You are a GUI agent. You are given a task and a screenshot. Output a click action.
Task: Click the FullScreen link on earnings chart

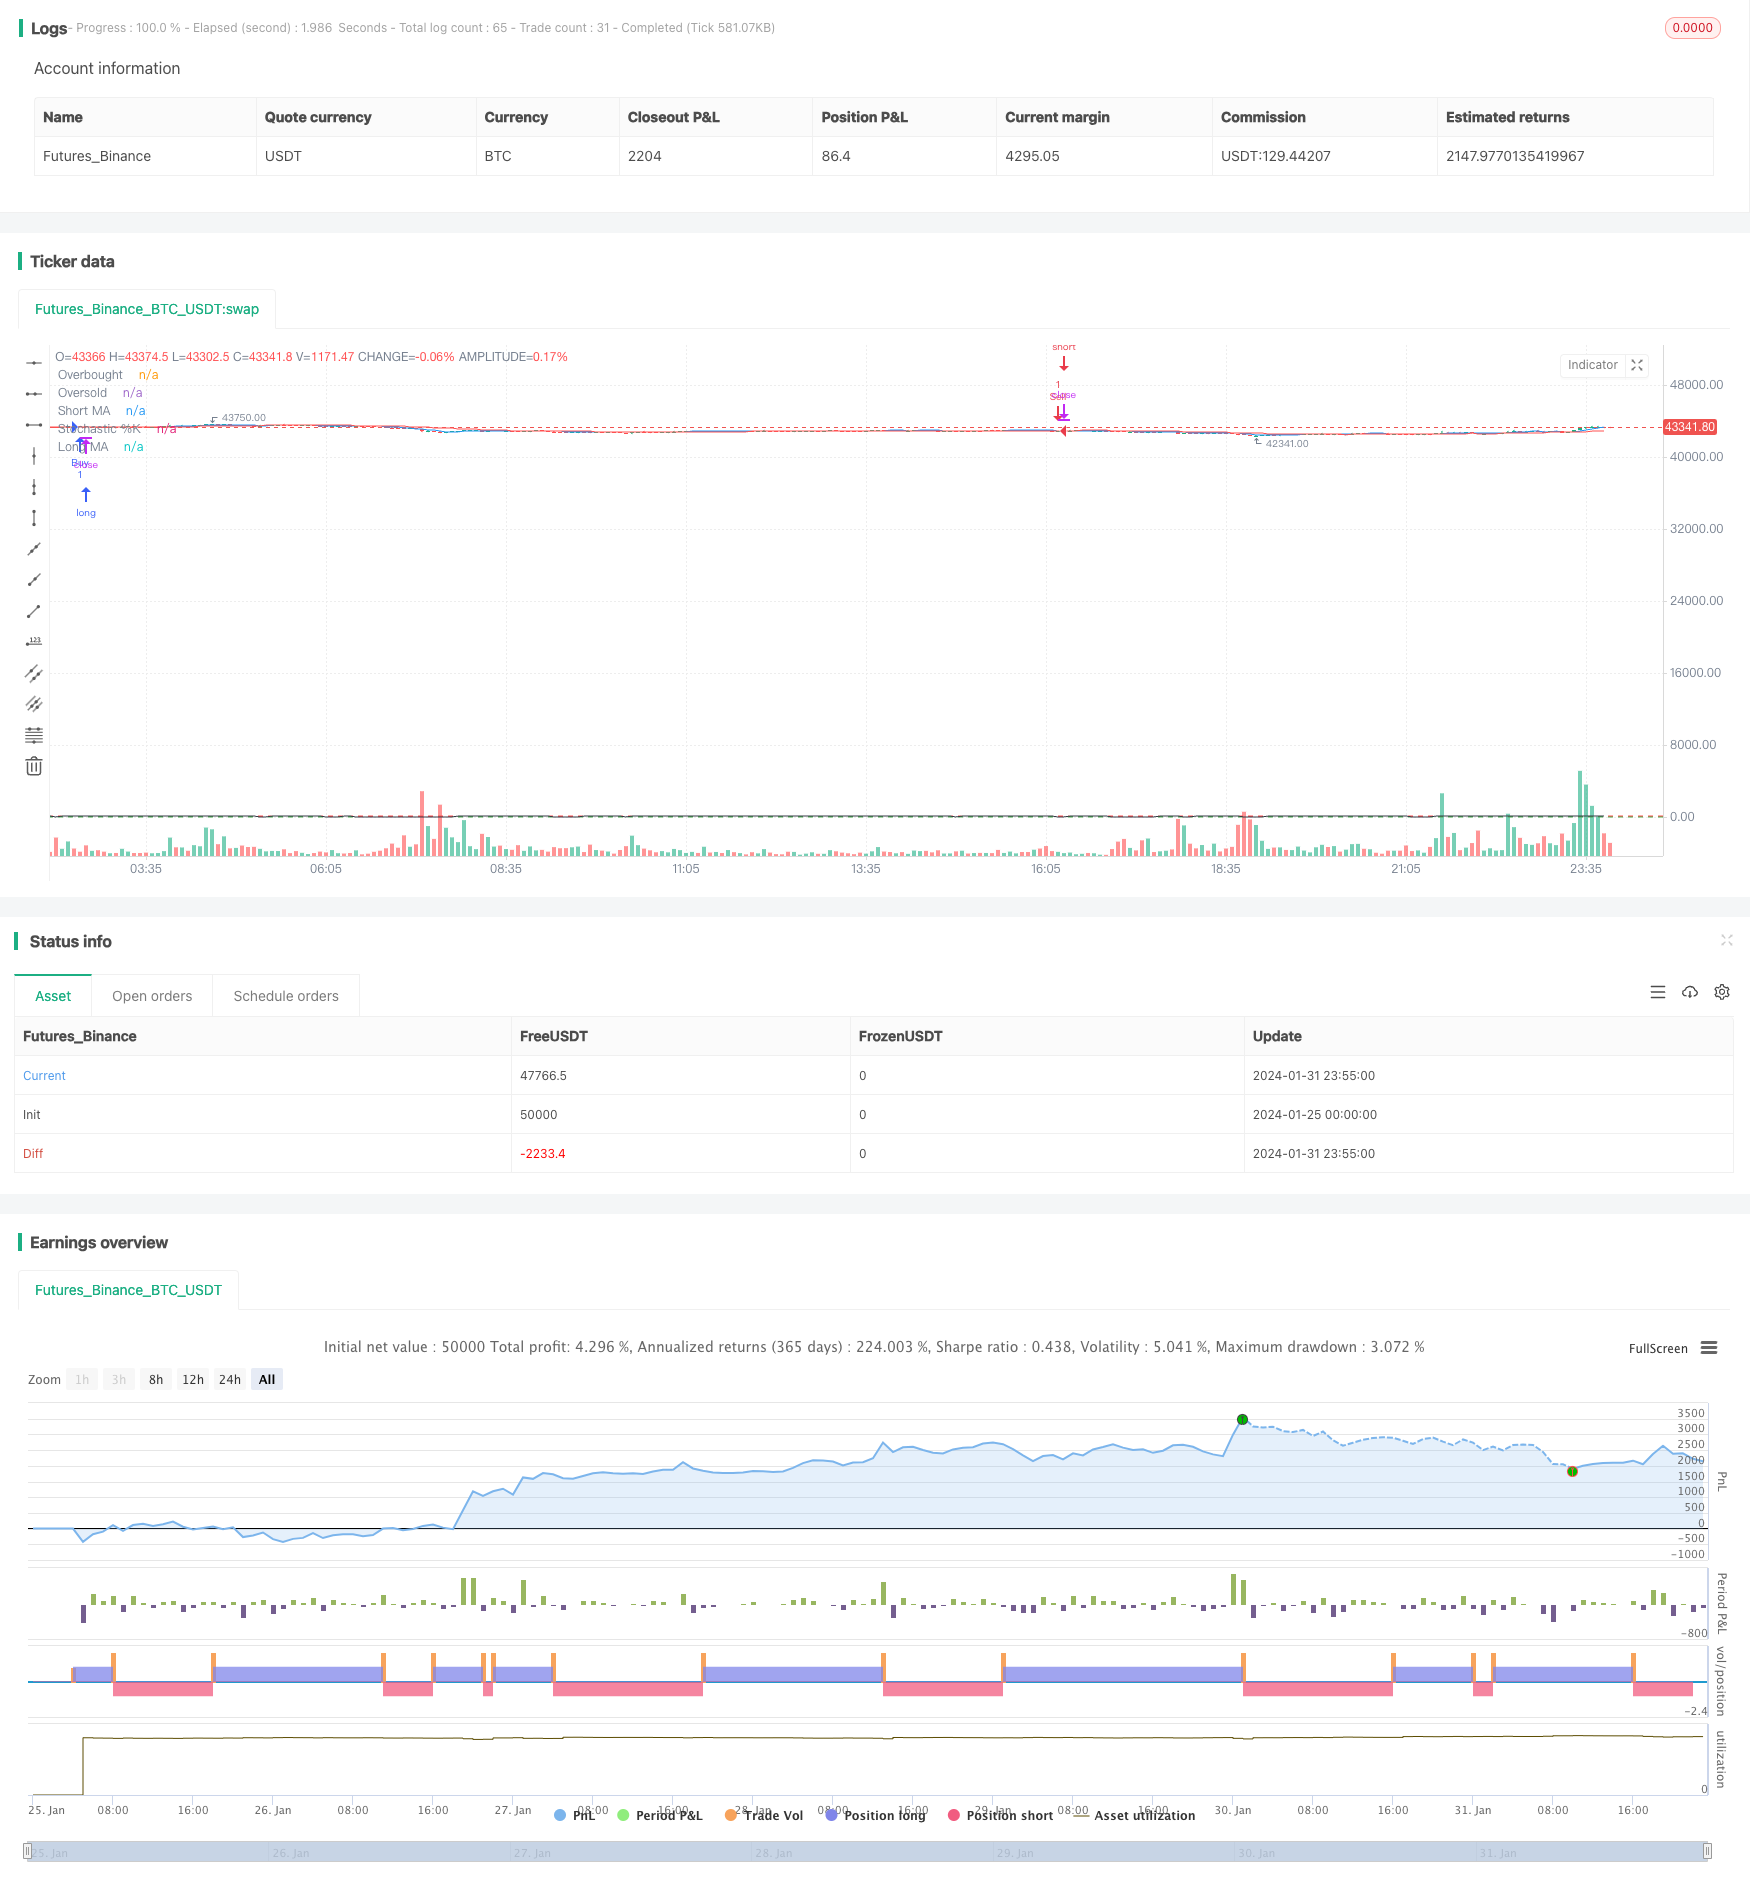coord(1658,1348)
